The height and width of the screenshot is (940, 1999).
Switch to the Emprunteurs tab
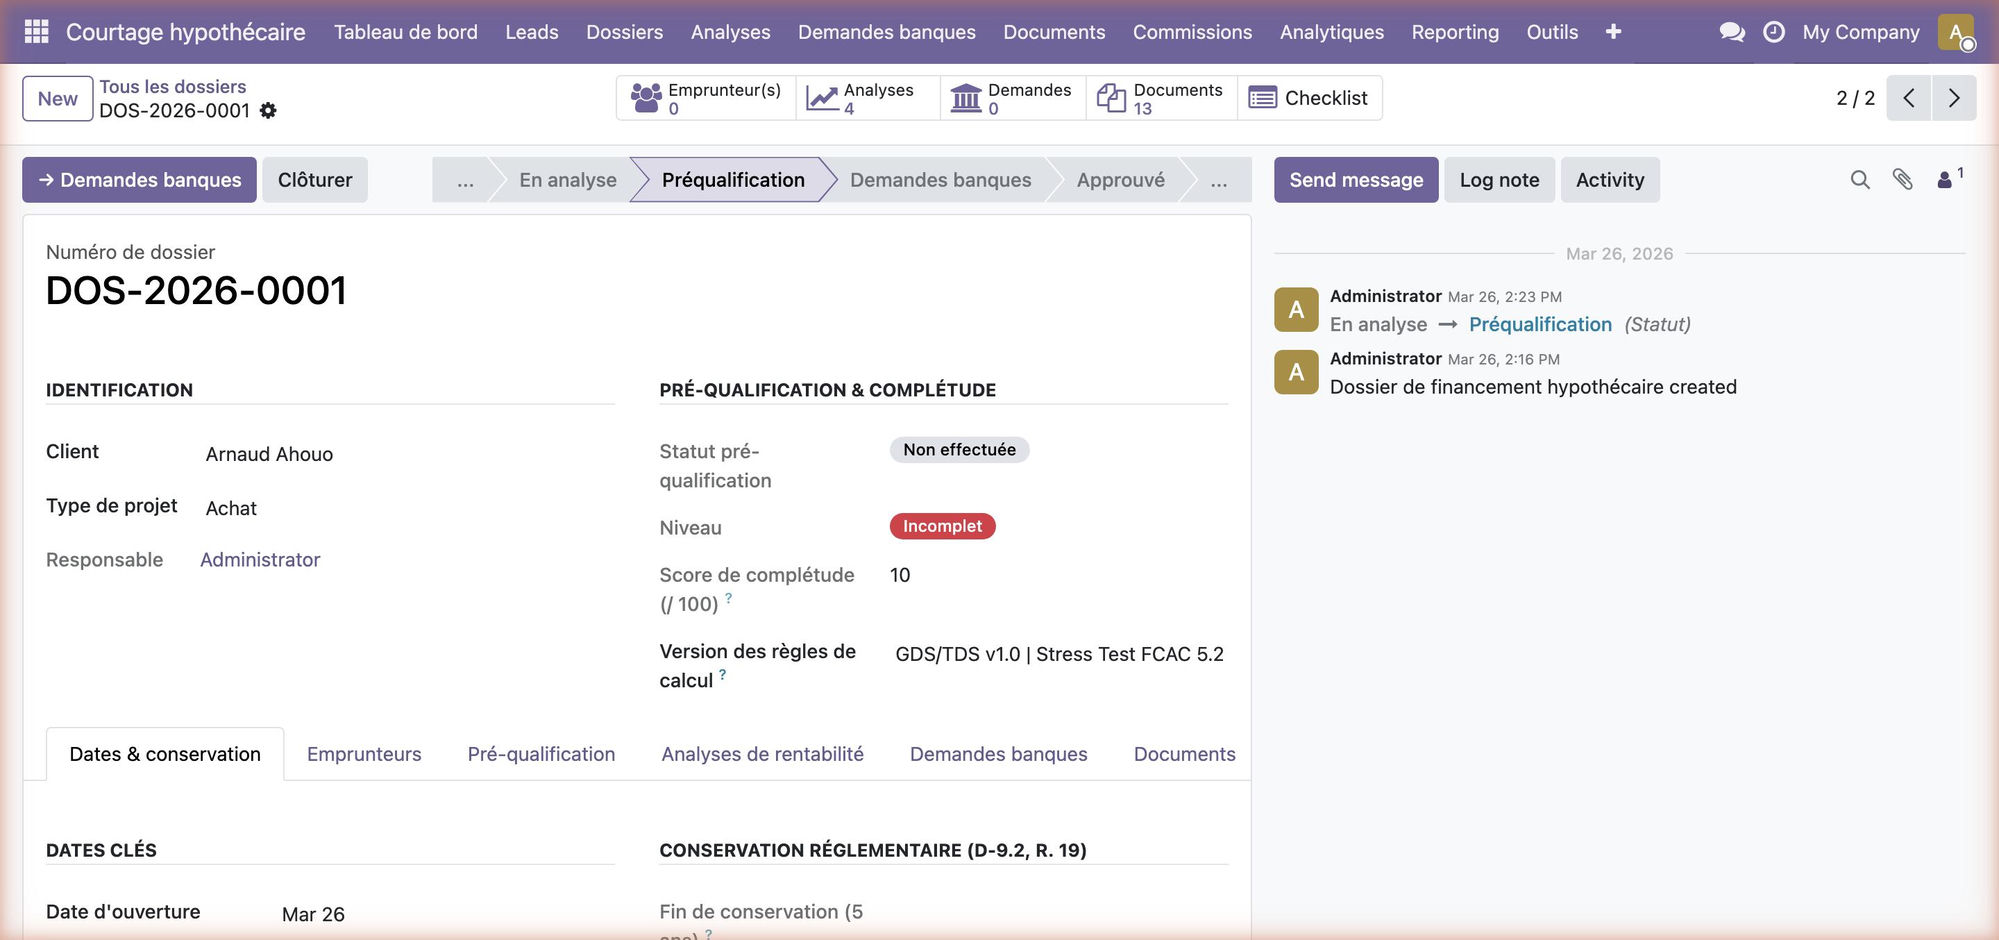tap(364, 754)
